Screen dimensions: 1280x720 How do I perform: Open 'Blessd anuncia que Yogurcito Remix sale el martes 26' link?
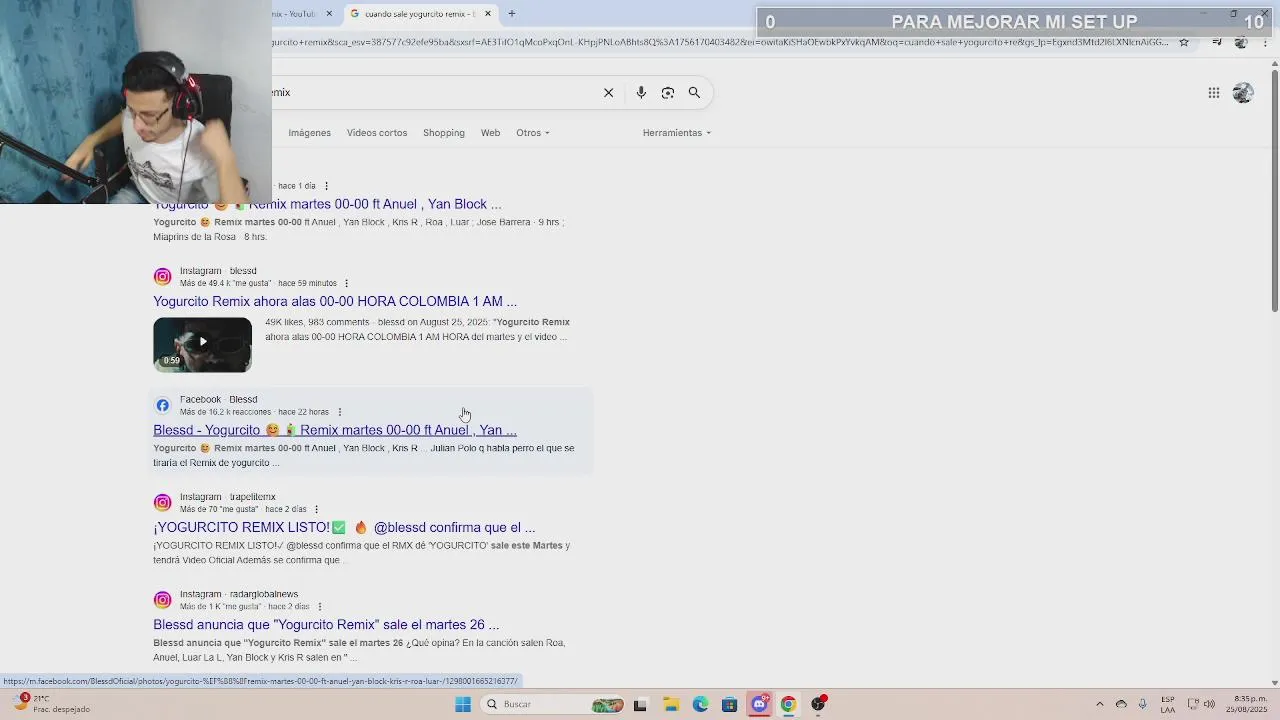[x=326, y=625]
